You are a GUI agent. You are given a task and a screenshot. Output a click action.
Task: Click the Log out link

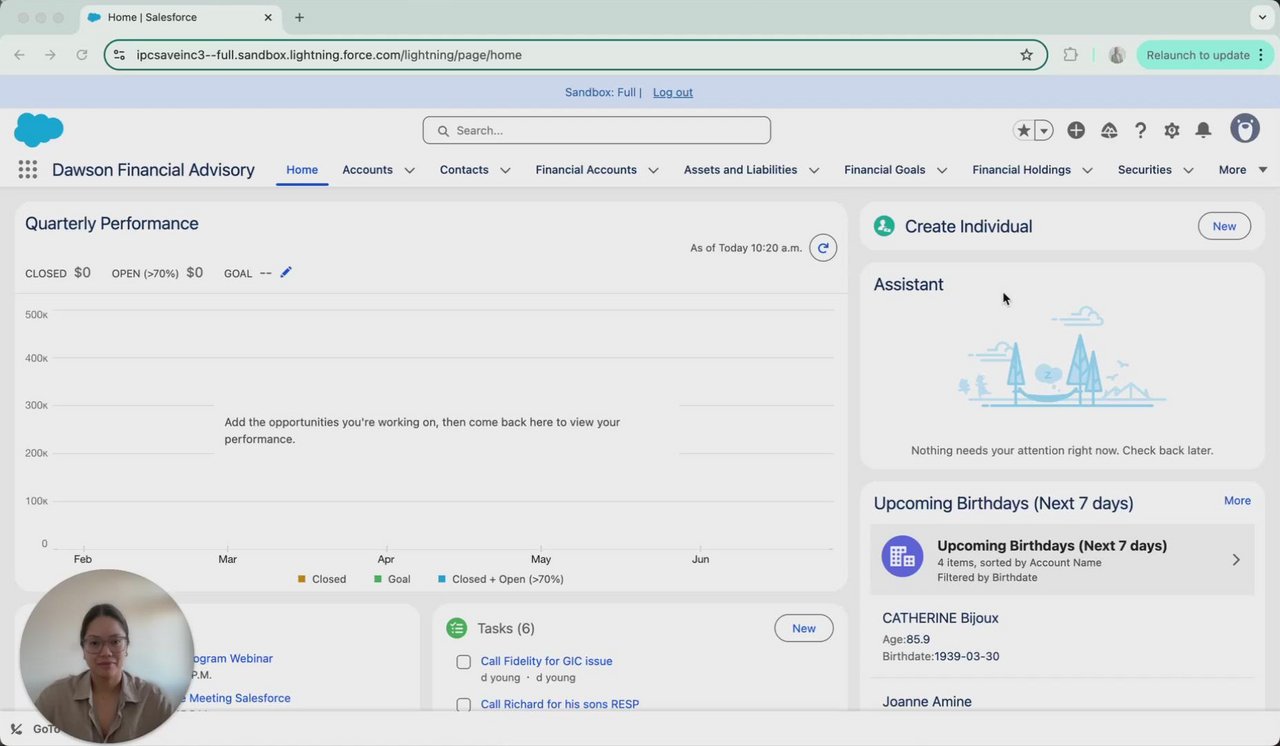673,92
